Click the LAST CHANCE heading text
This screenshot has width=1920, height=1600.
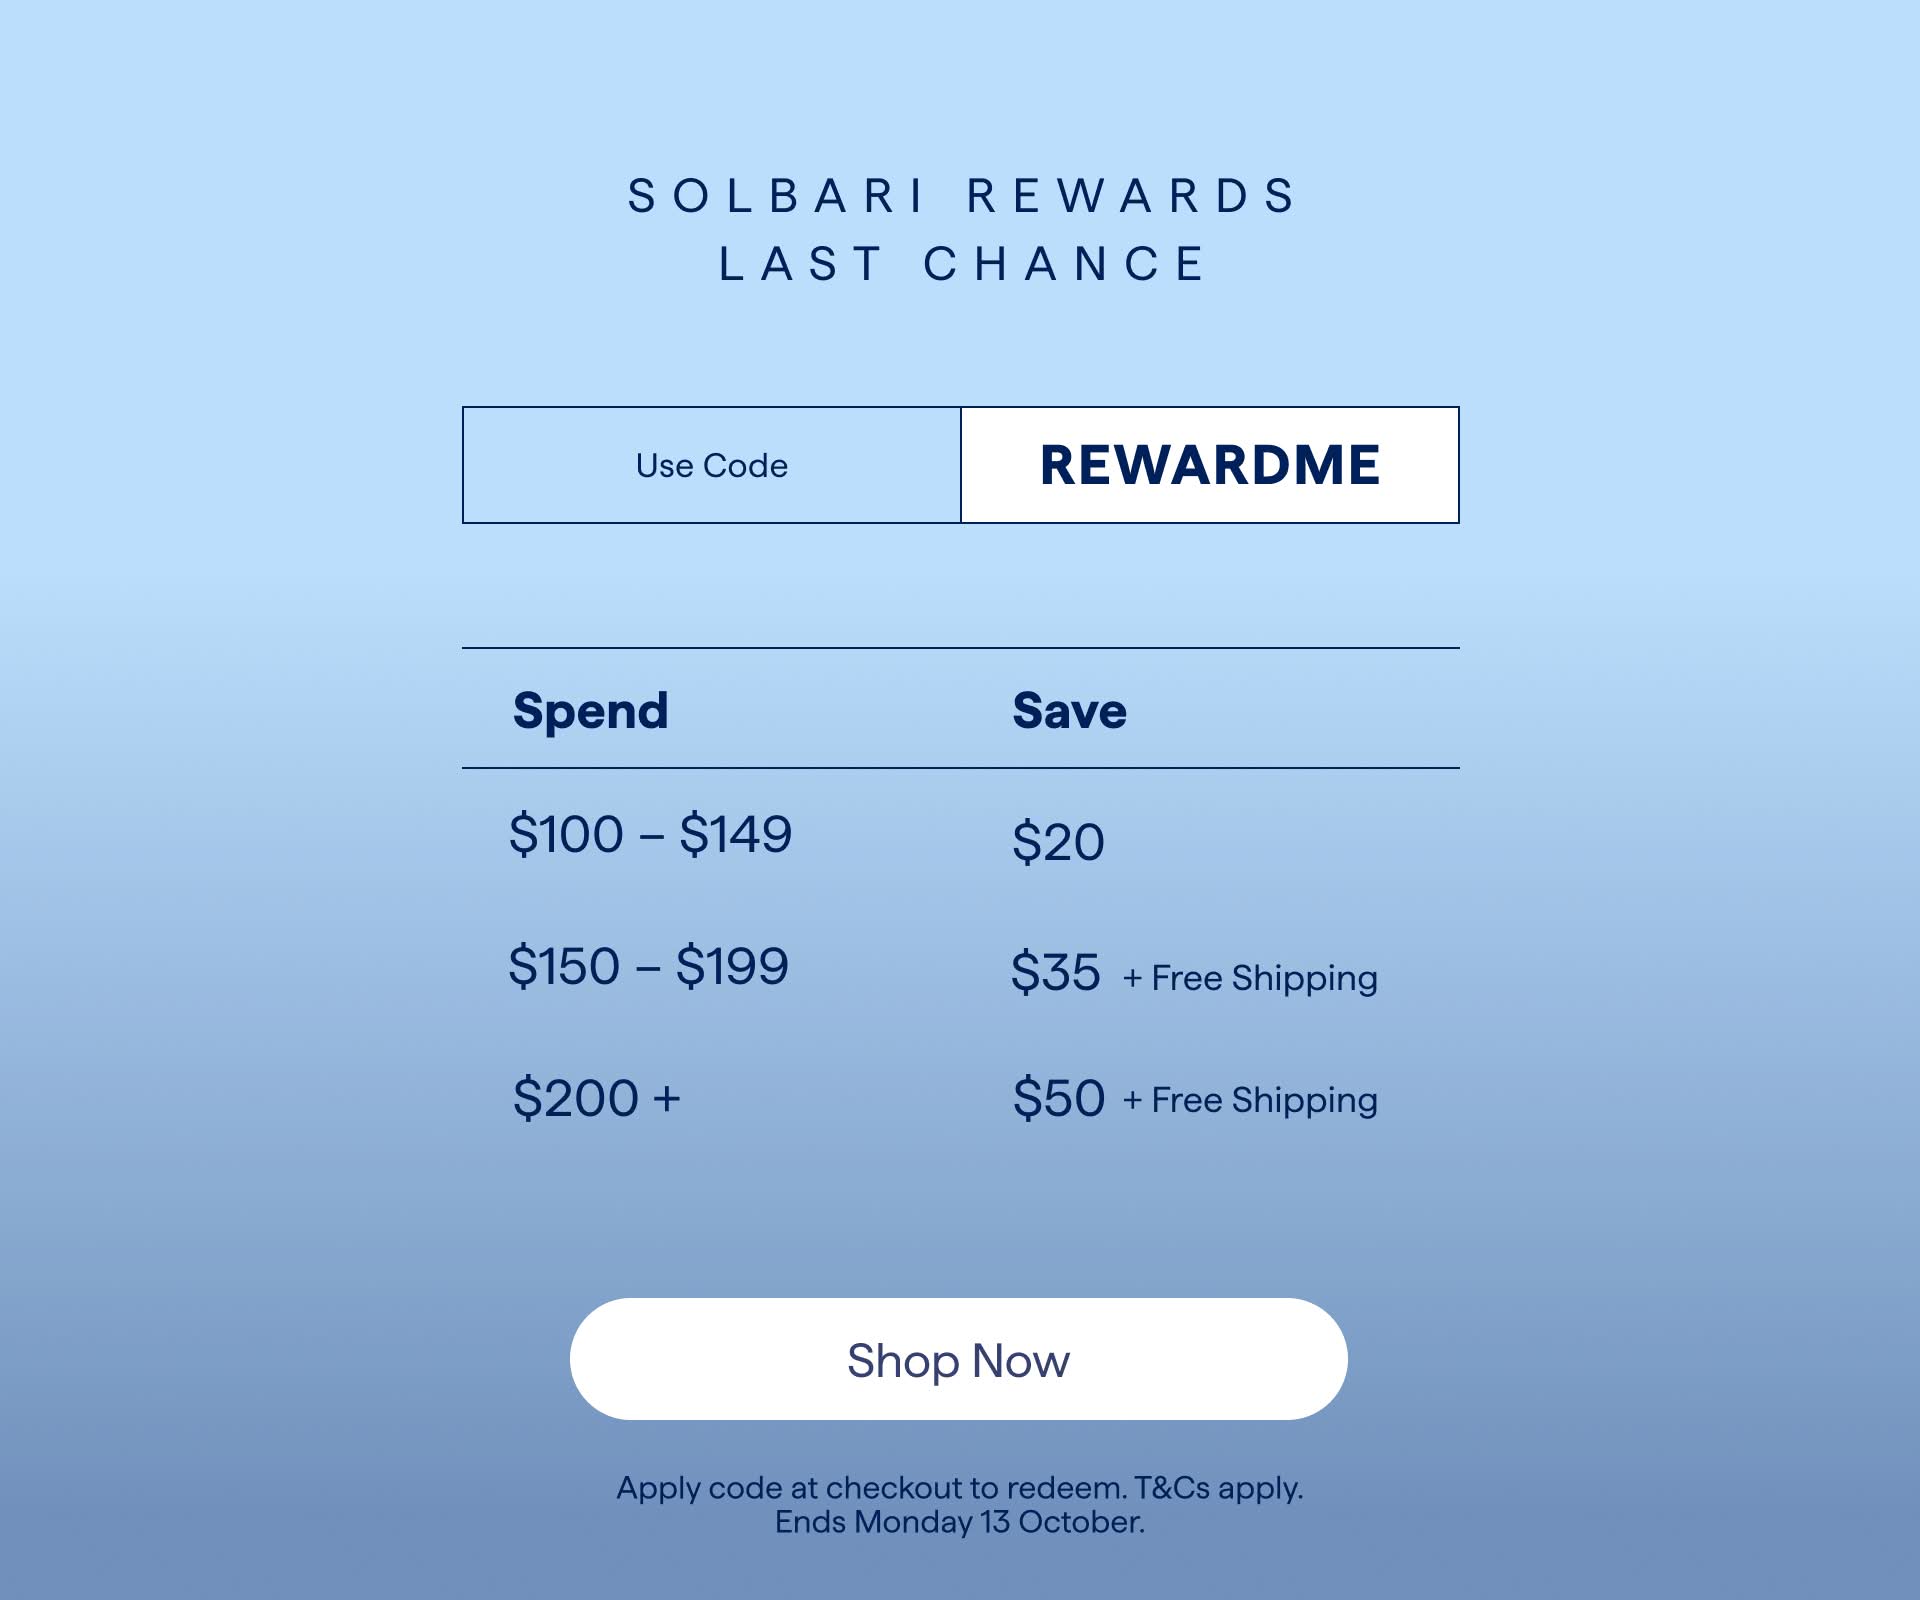[x=960, y=265]
